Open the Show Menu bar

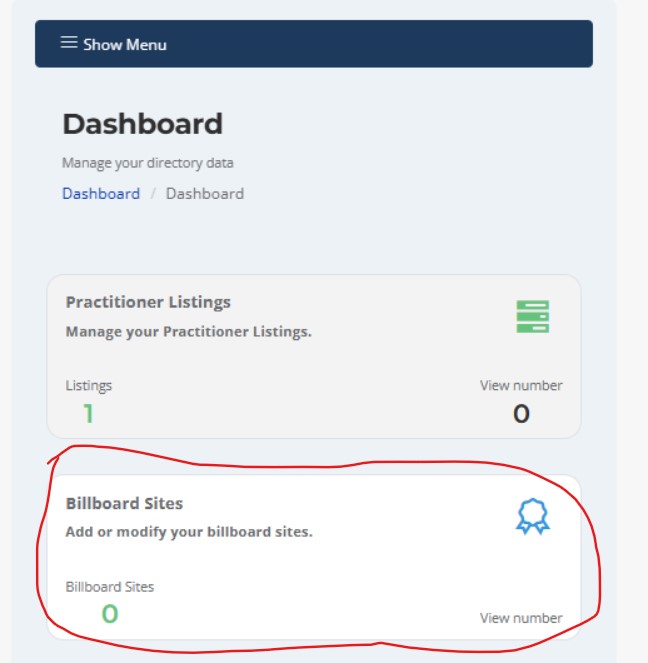pos(314,44)
